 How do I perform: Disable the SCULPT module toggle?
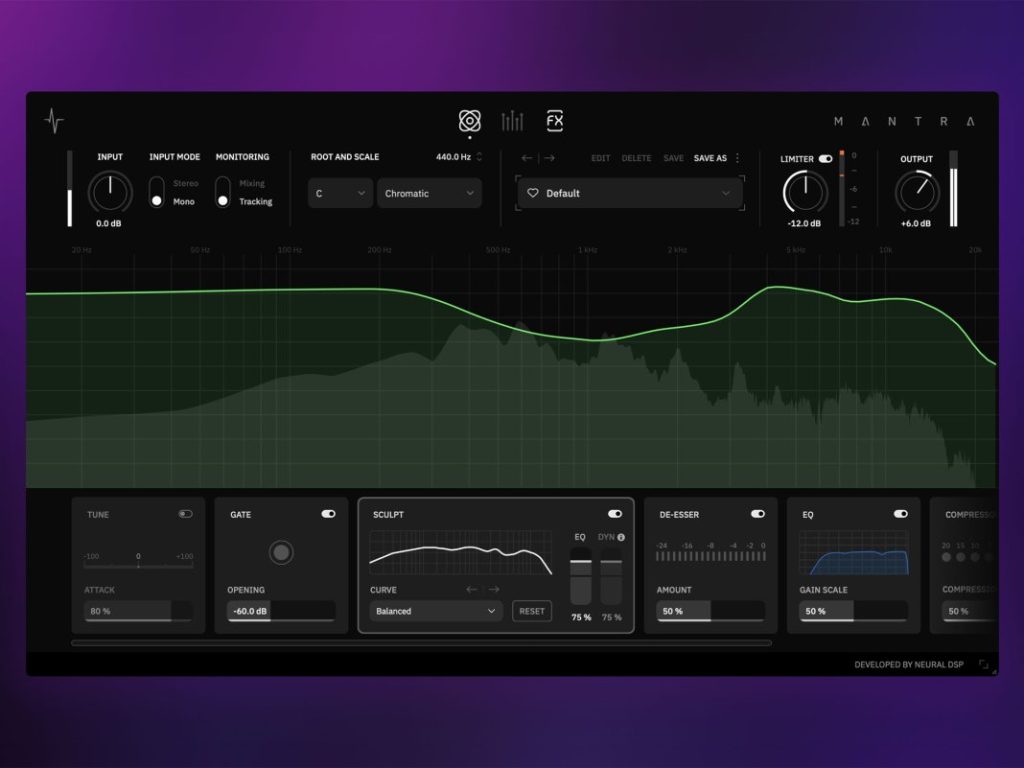(x=614, y=514)
